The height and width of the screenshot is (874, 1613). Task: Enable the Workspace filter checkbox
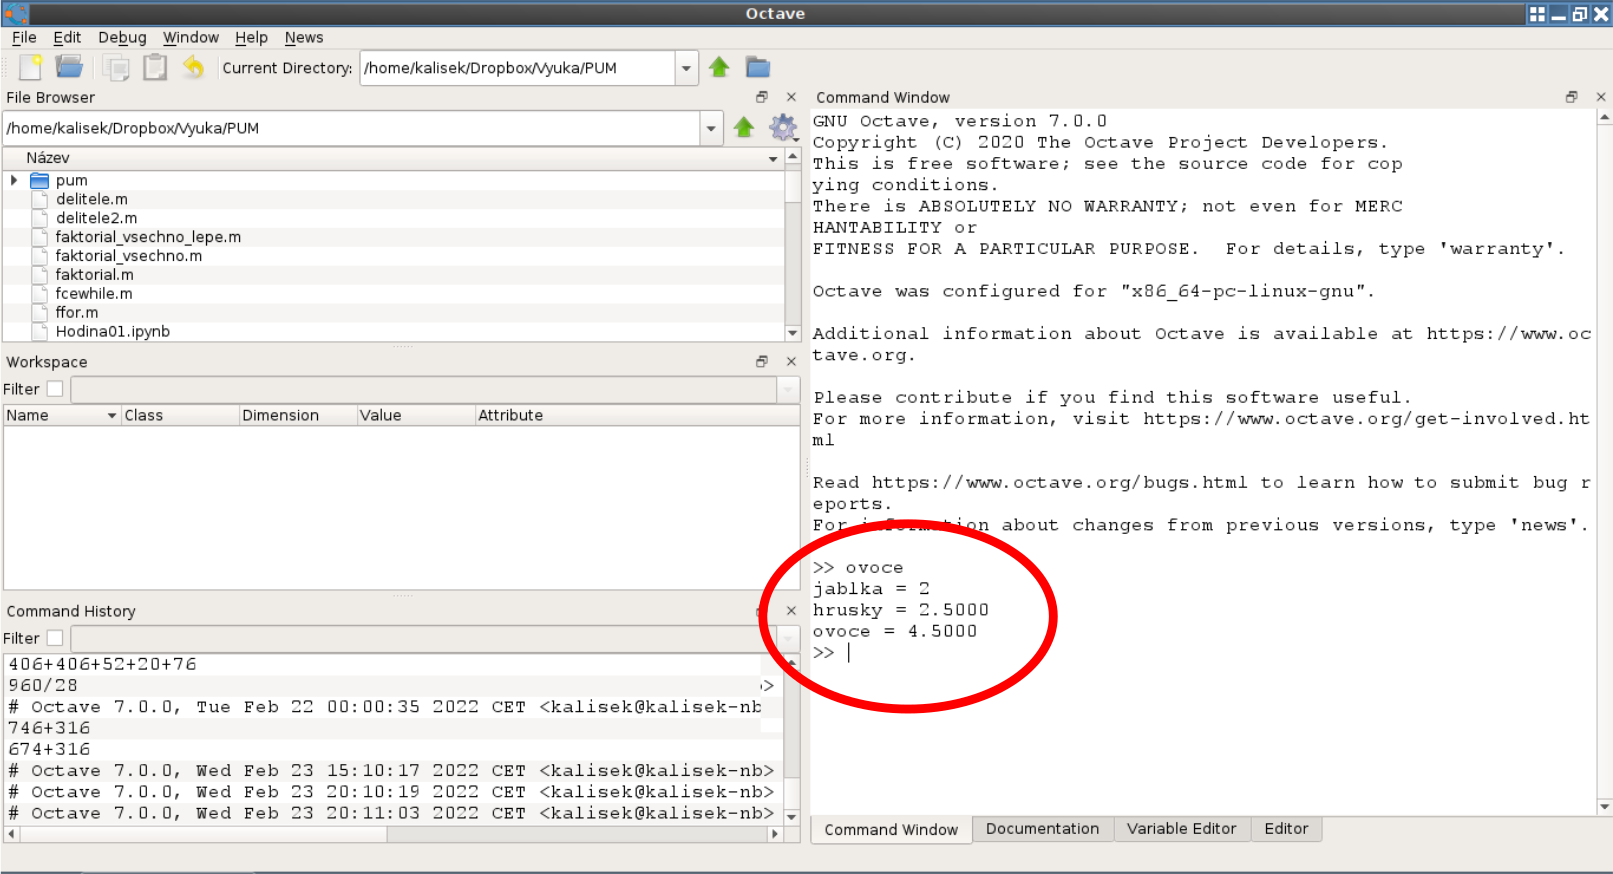55,389
